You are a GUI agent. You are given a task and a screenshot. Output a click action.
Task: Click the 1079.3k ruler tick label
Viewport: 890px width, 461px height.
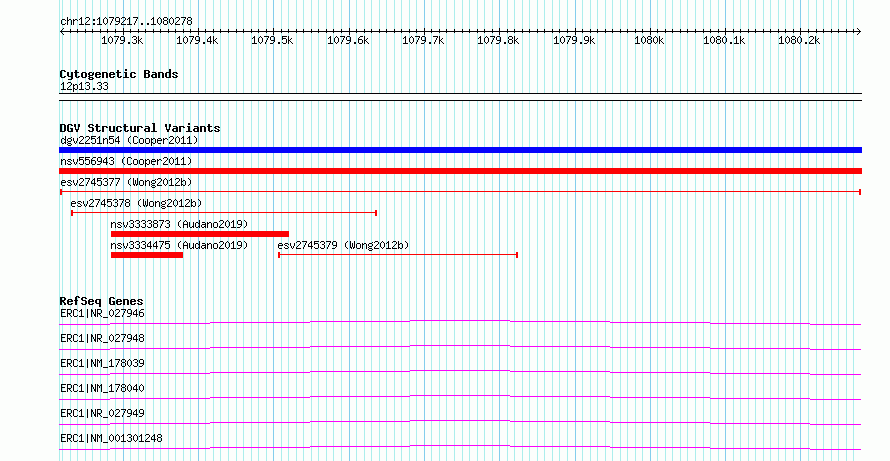122,41
